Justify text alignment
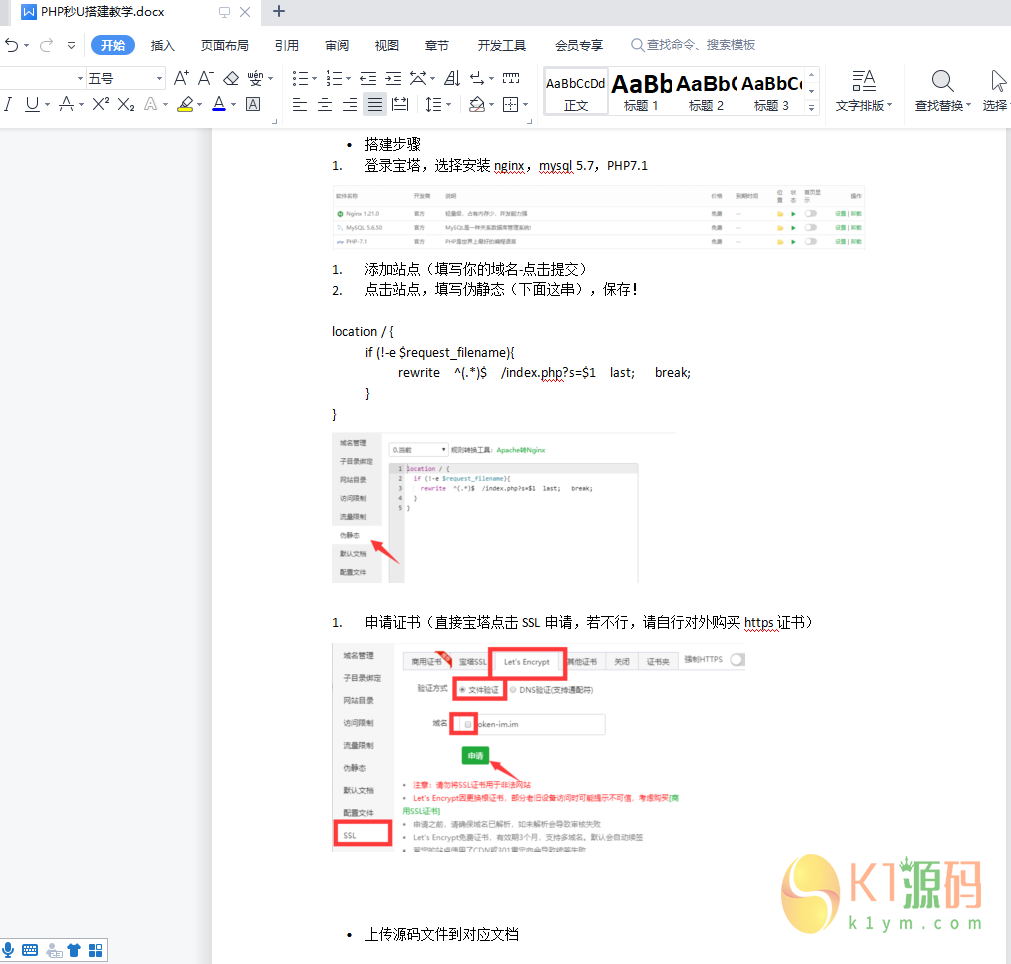Image resolution: width=1011 pixels, height=964 pixels. 375,104
